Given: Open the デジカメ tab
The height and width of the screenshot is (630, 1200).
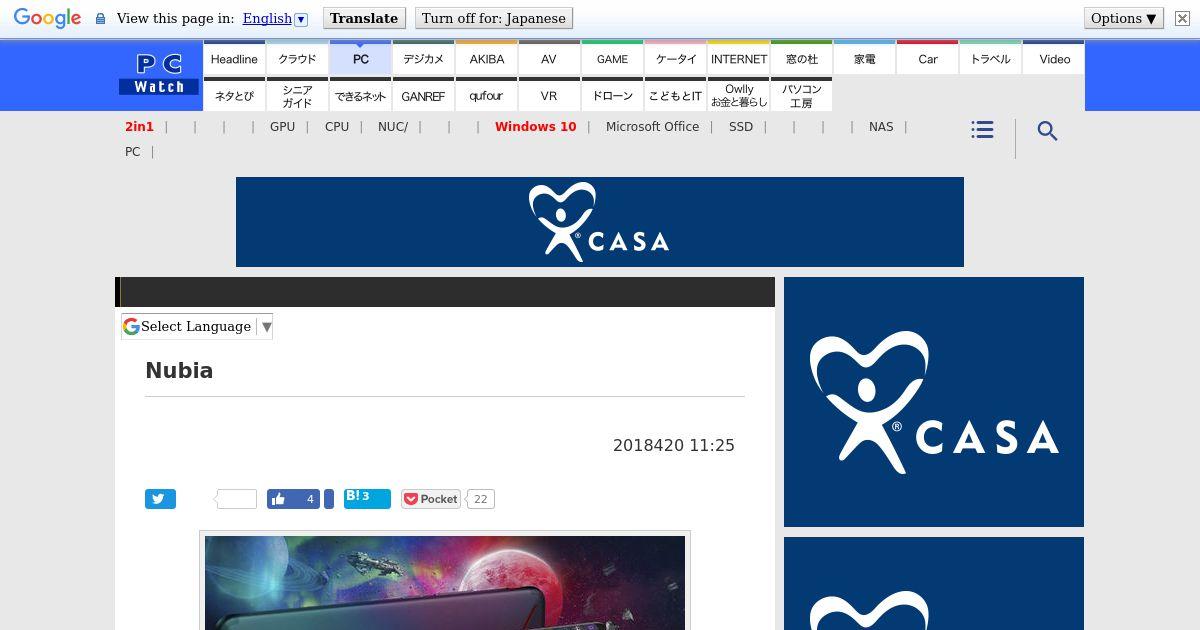Looking at the screenshot, I should tap(423, 59).
